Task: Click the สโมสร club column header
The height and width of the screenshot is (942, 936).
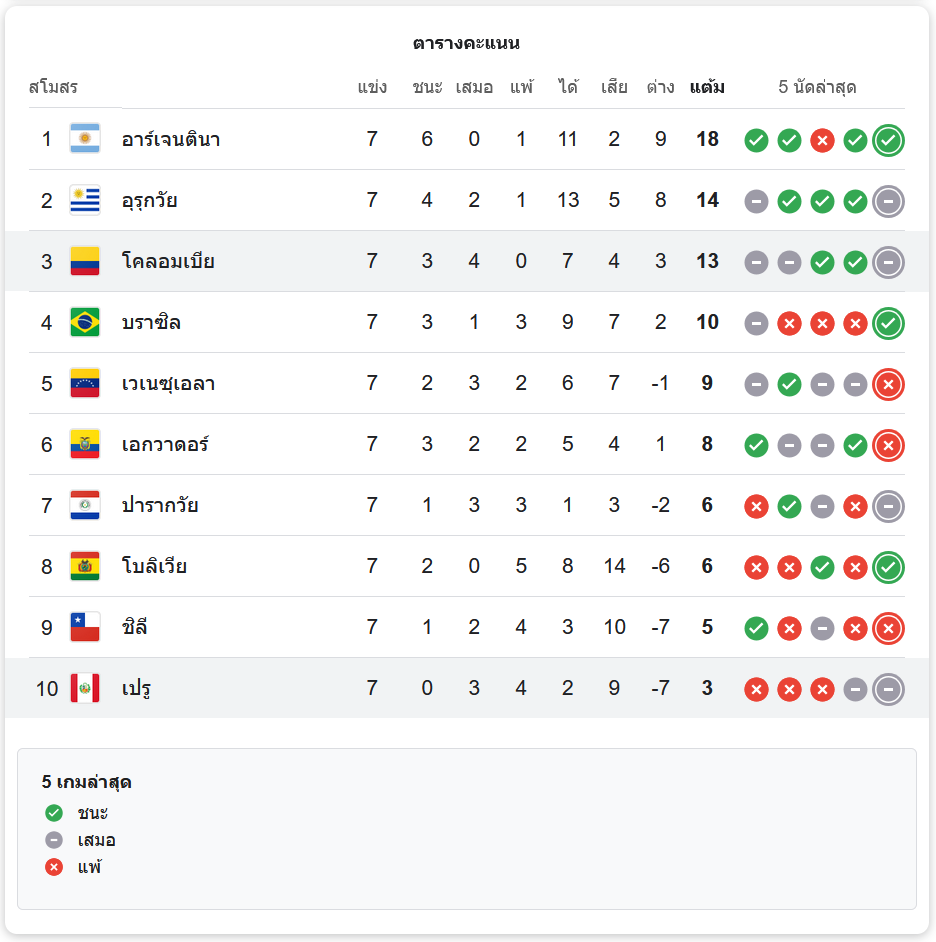Action: coord(53,87)
